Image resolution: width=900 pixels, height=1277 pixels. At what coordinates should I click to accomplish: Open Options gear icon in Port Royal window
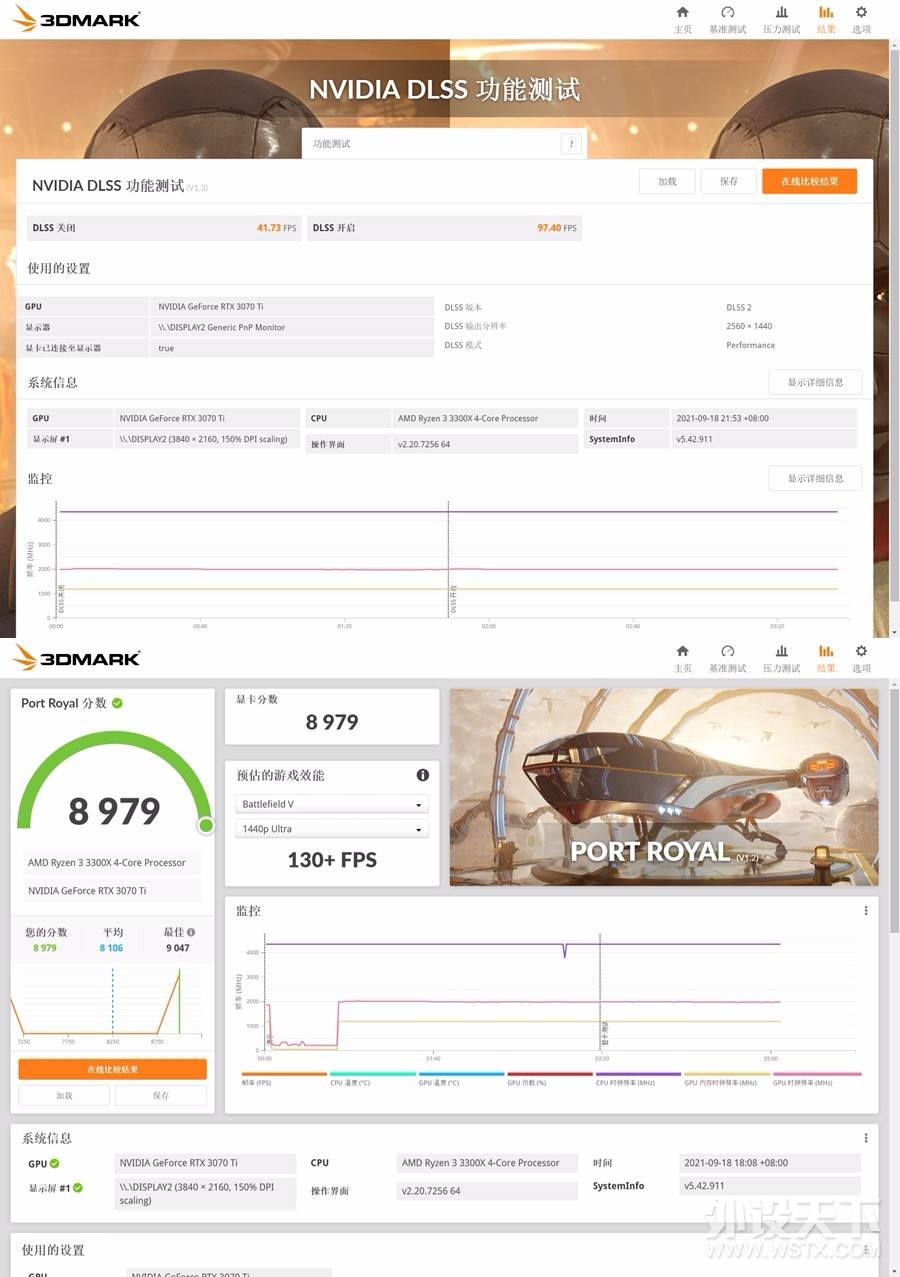[861, 651]
